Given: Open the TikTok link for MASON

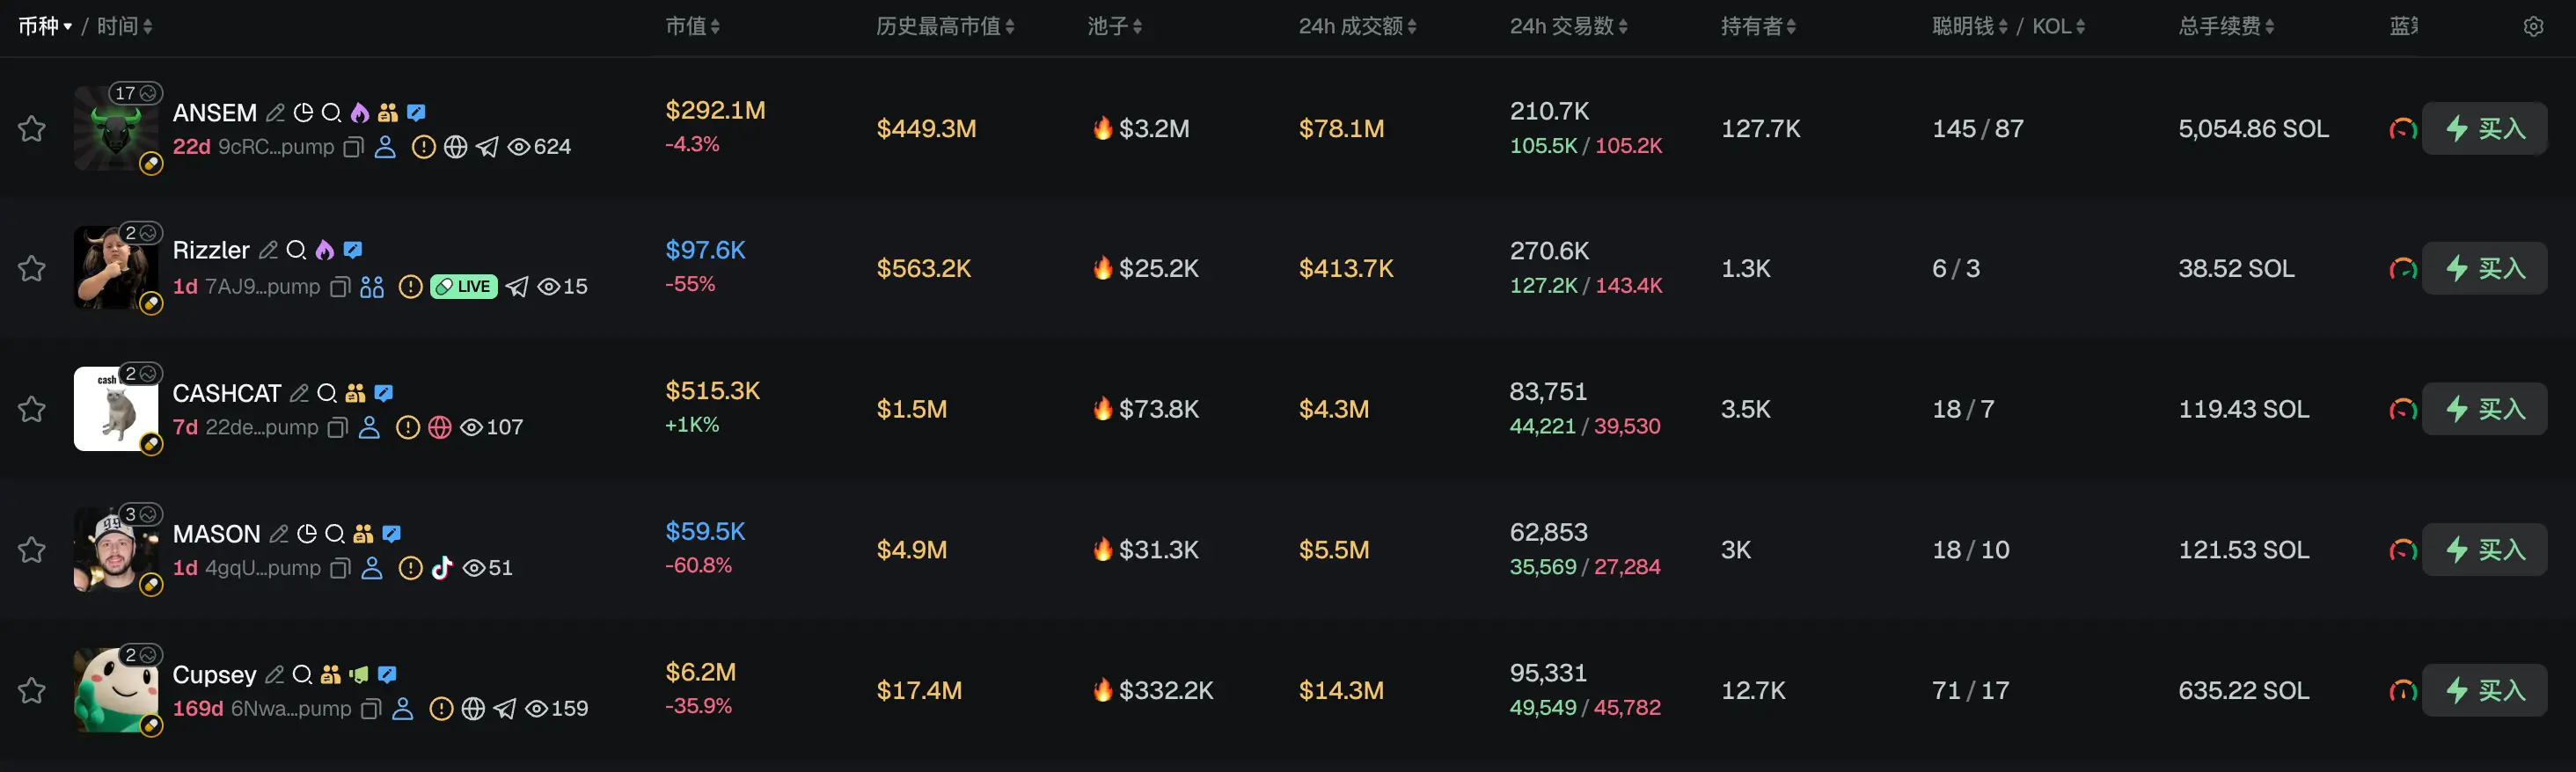Looking at the screenshot, I should (x=442, y=568).
